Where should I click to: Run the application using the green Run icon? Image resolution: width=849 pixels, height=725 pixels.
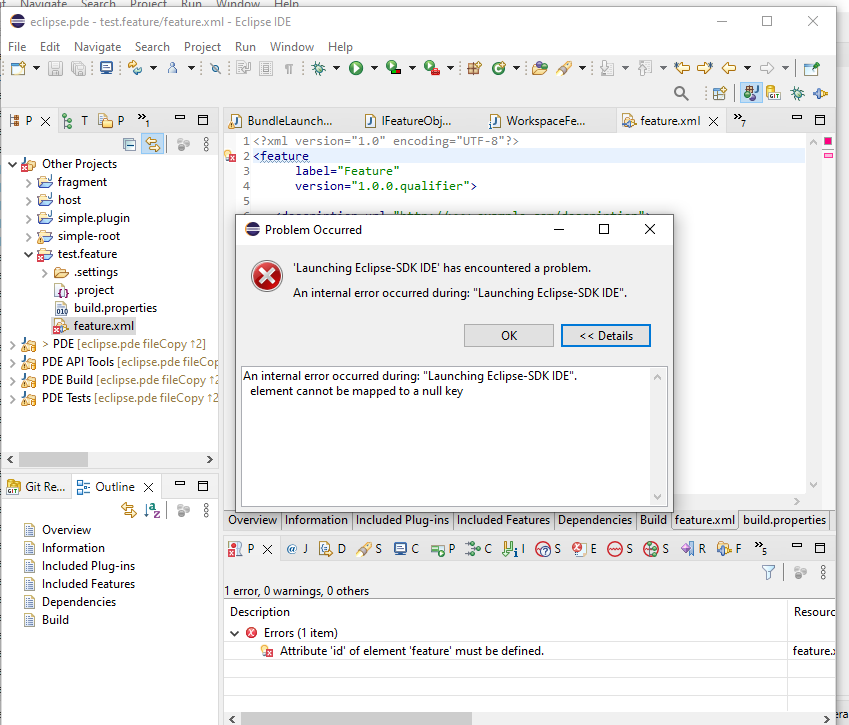click(x=355, y=68)
